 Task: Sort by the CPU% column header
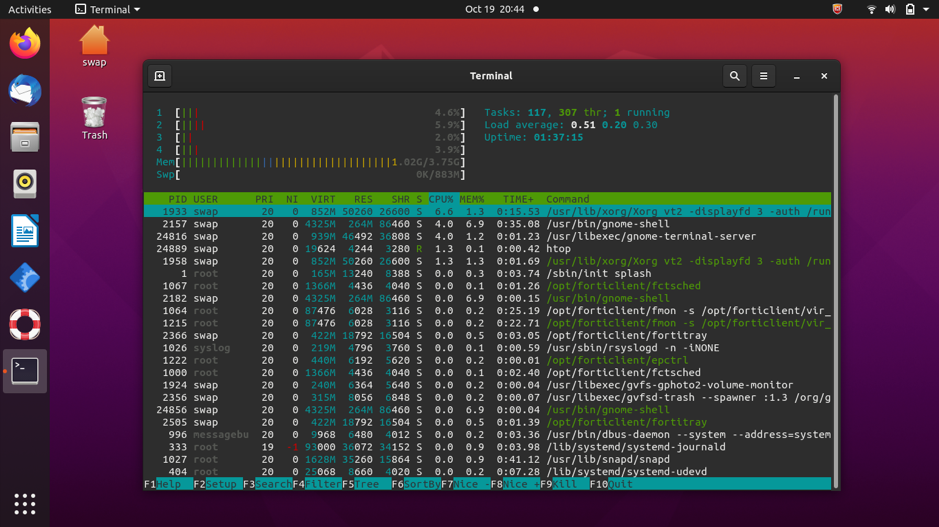click(x=441, y=199)
